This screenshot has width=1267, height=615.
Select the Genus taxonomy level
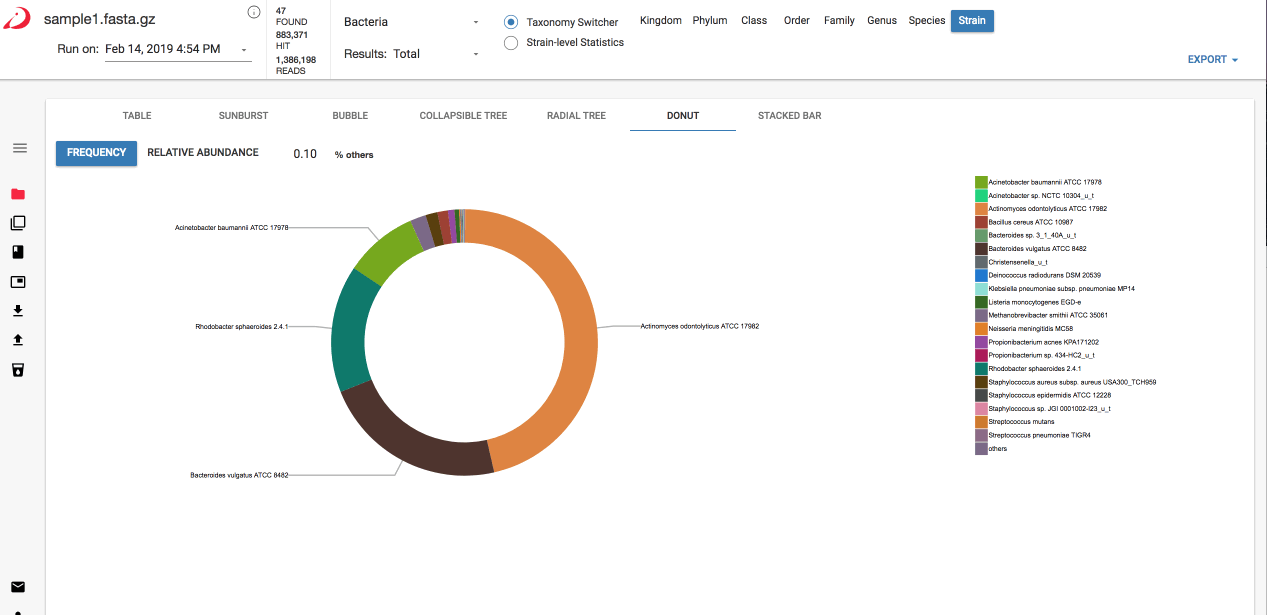882,21
